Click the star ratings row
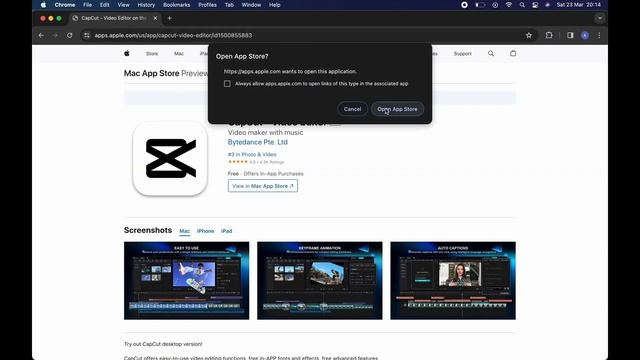Image resolution: width=640 pixels, height=360 pixels. pyautogui.click(x=256, y=162)
